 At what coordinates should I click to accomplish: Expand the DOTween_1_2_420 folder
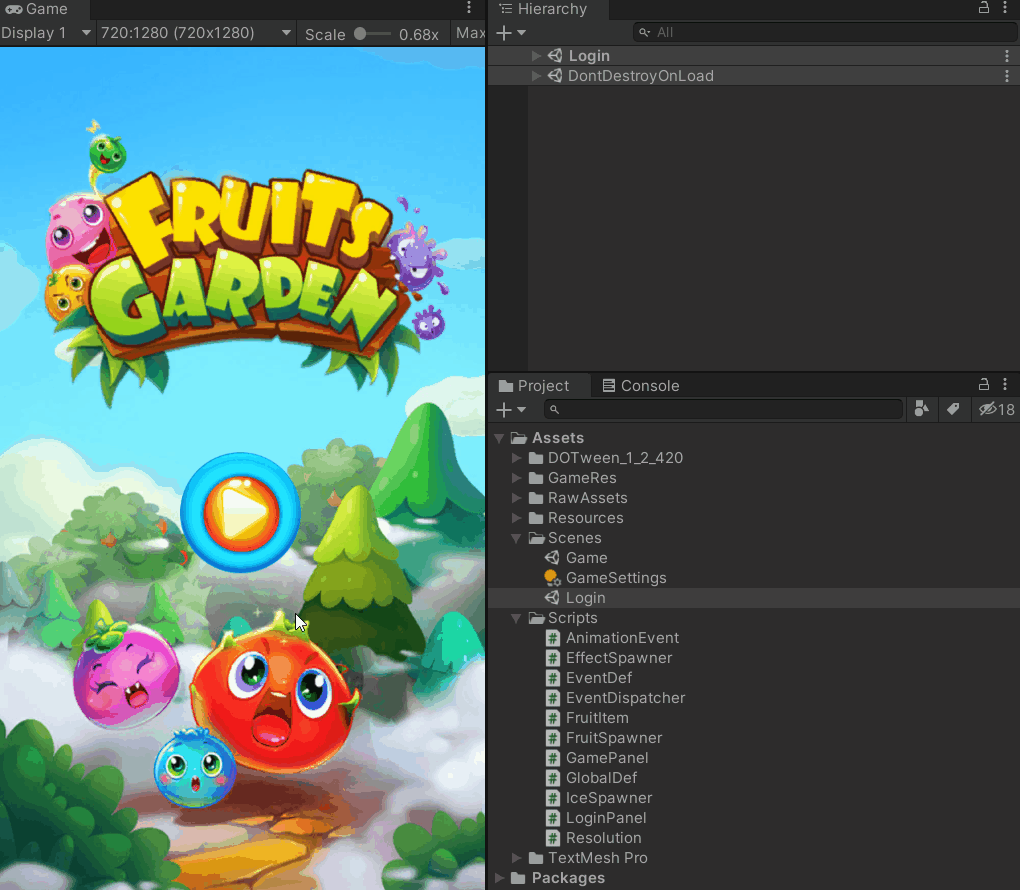(x=517, y=458)
